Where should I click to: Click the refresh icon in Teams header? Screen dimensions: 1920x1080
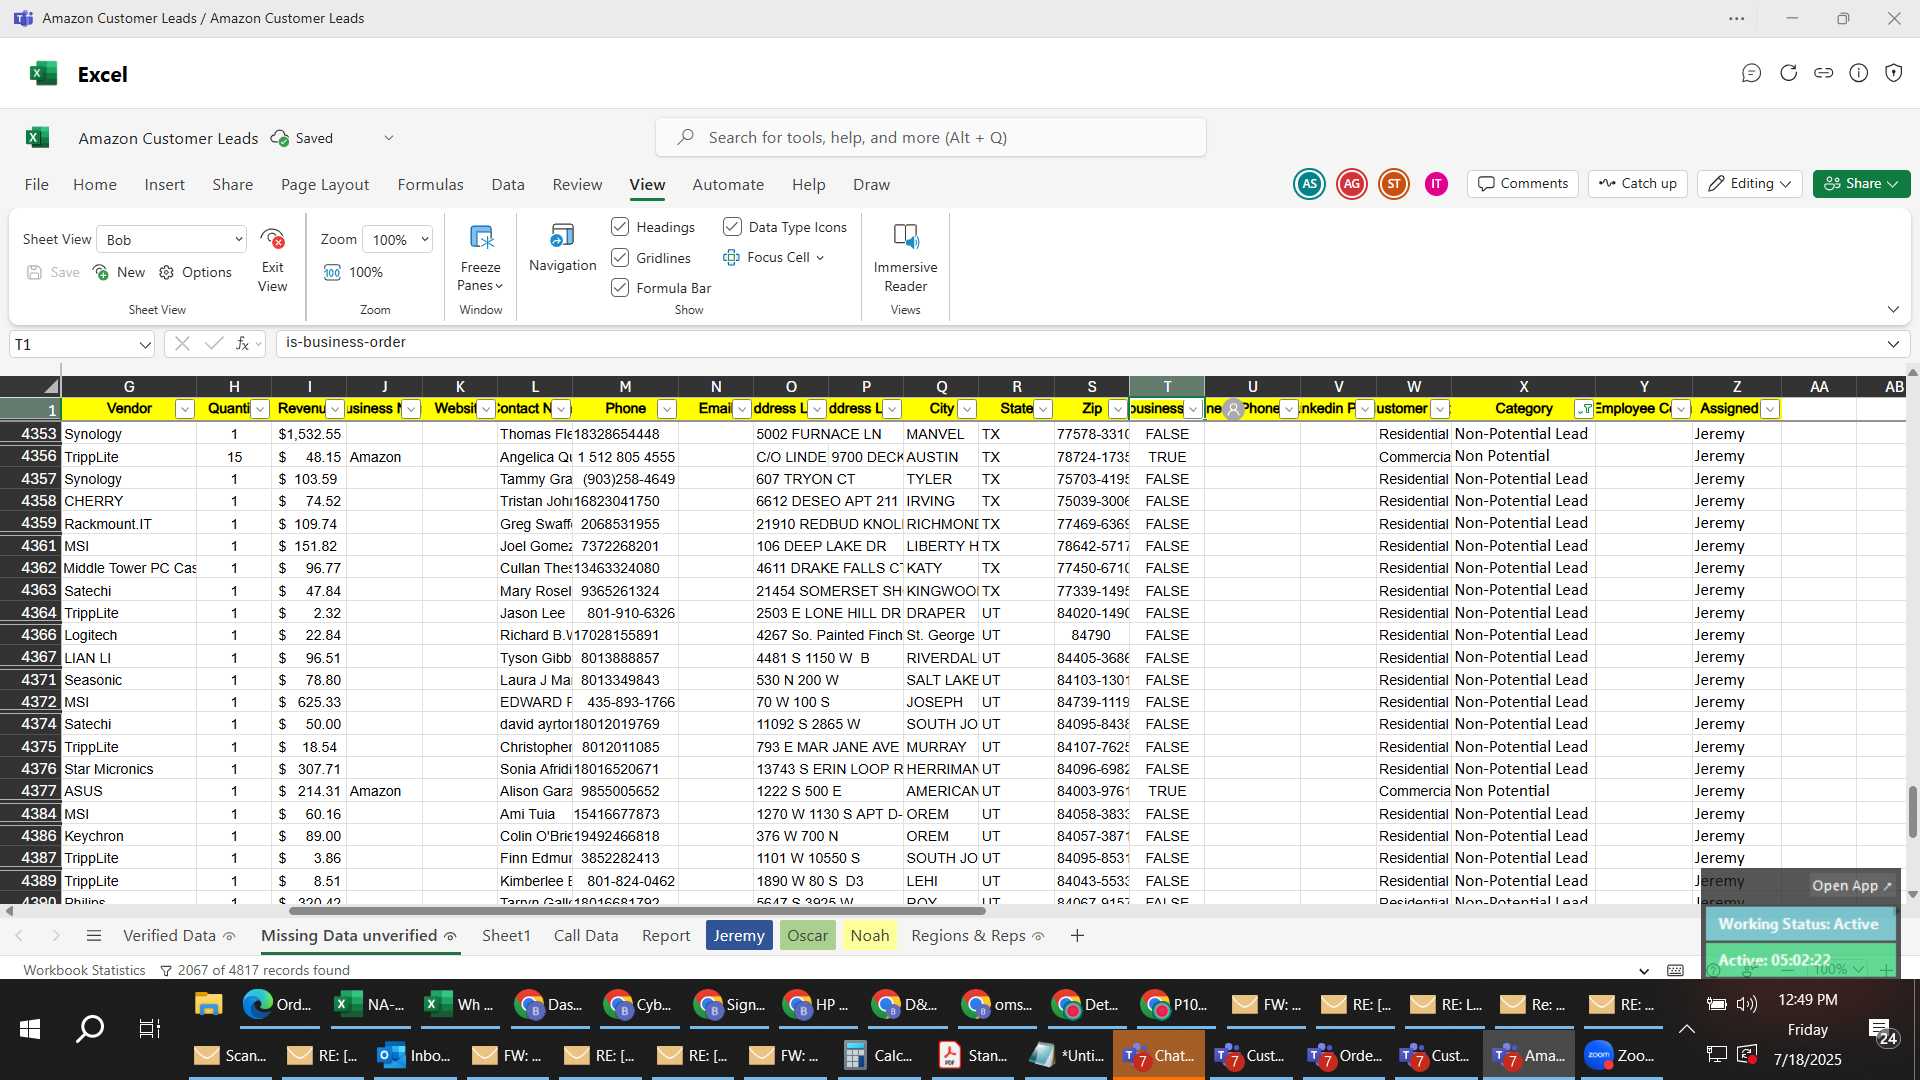(x=1789, y=73)
